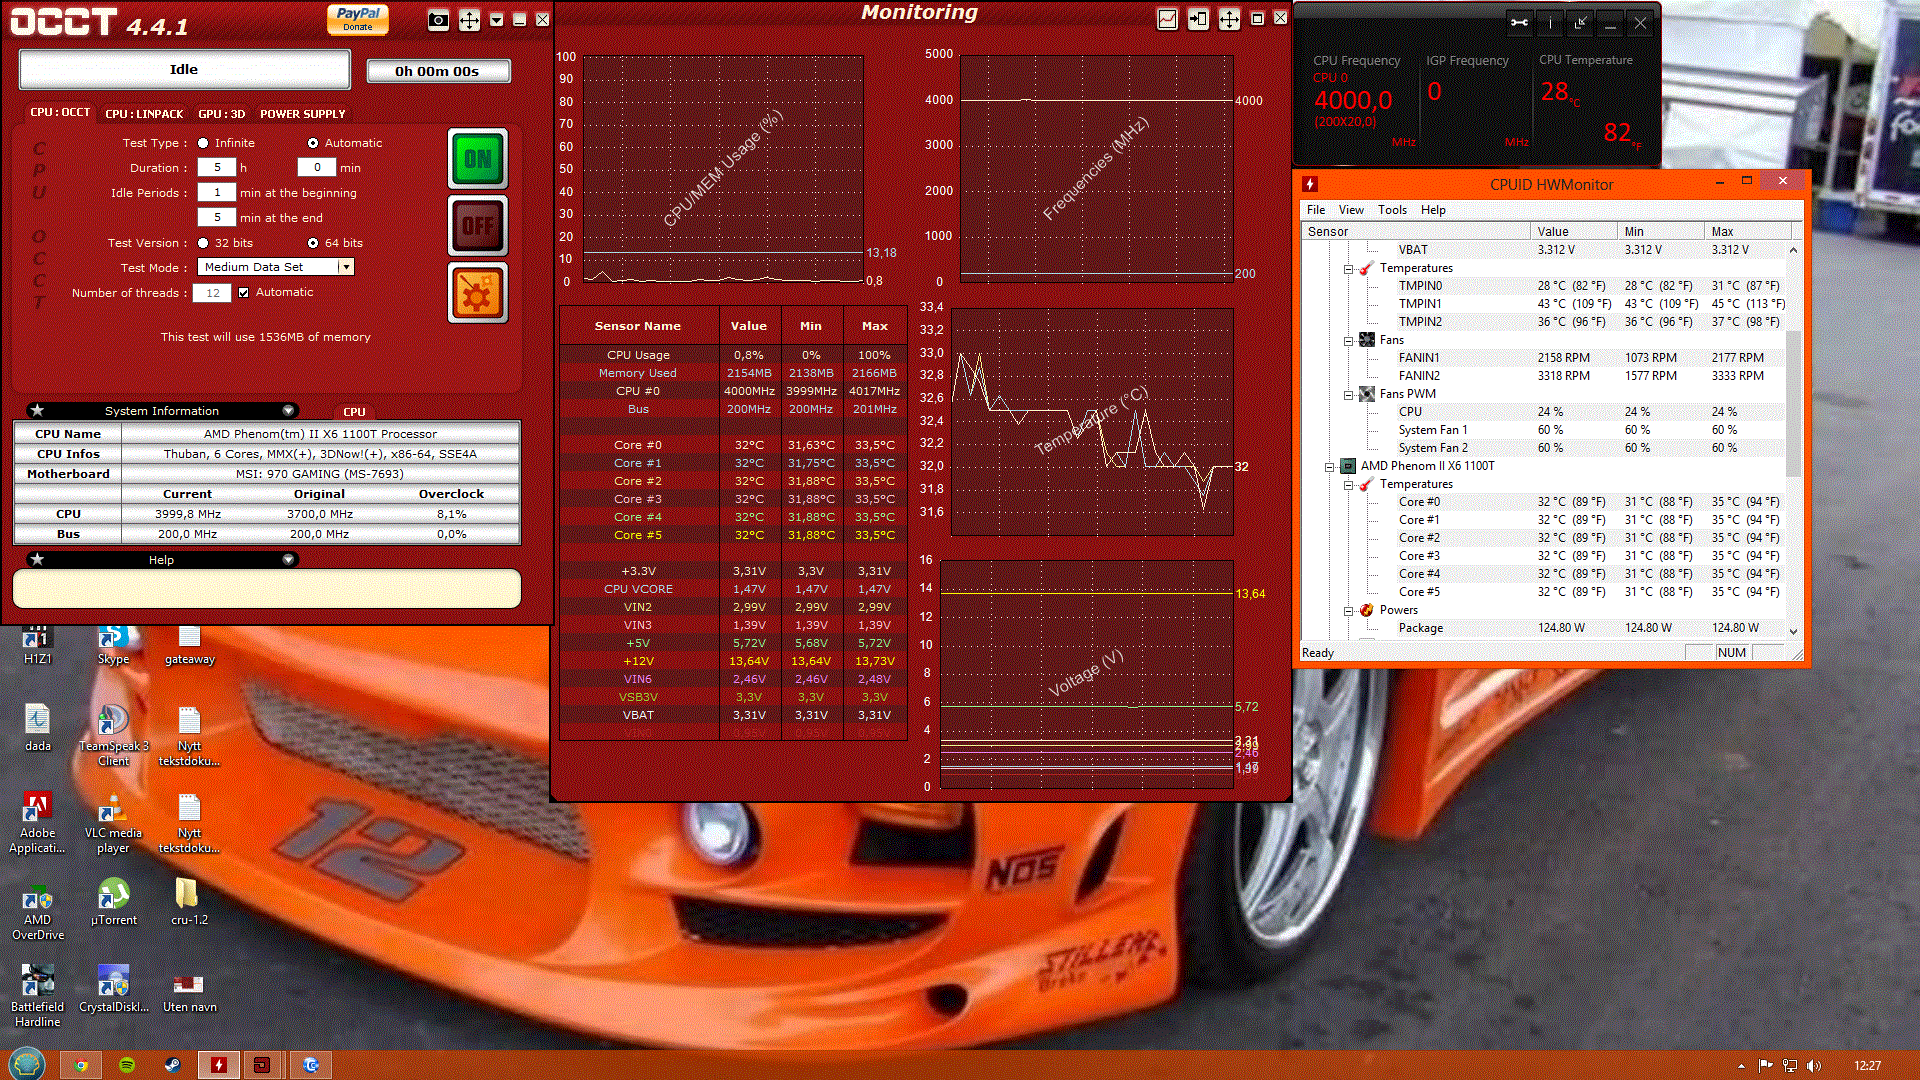1920x1080 pixels.
Task: Open the TeamSpeak 3 Client desktop icon
Action: click(113, 735)
